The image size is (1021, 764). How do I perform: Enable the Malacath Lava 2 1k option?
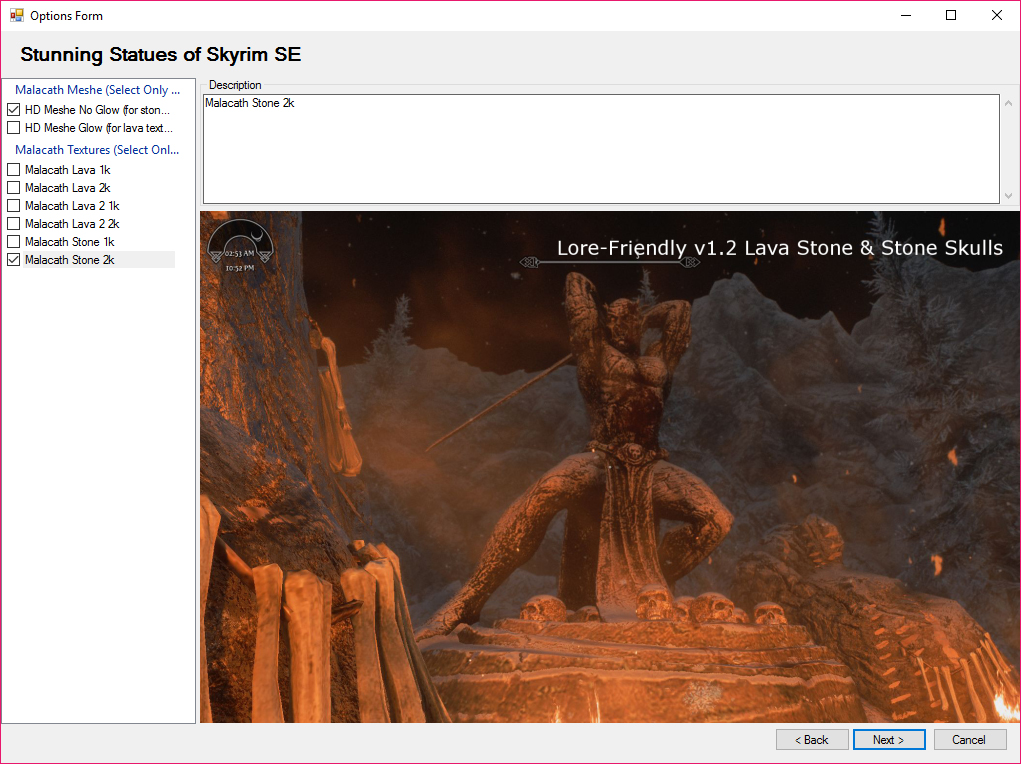point(14,206)
